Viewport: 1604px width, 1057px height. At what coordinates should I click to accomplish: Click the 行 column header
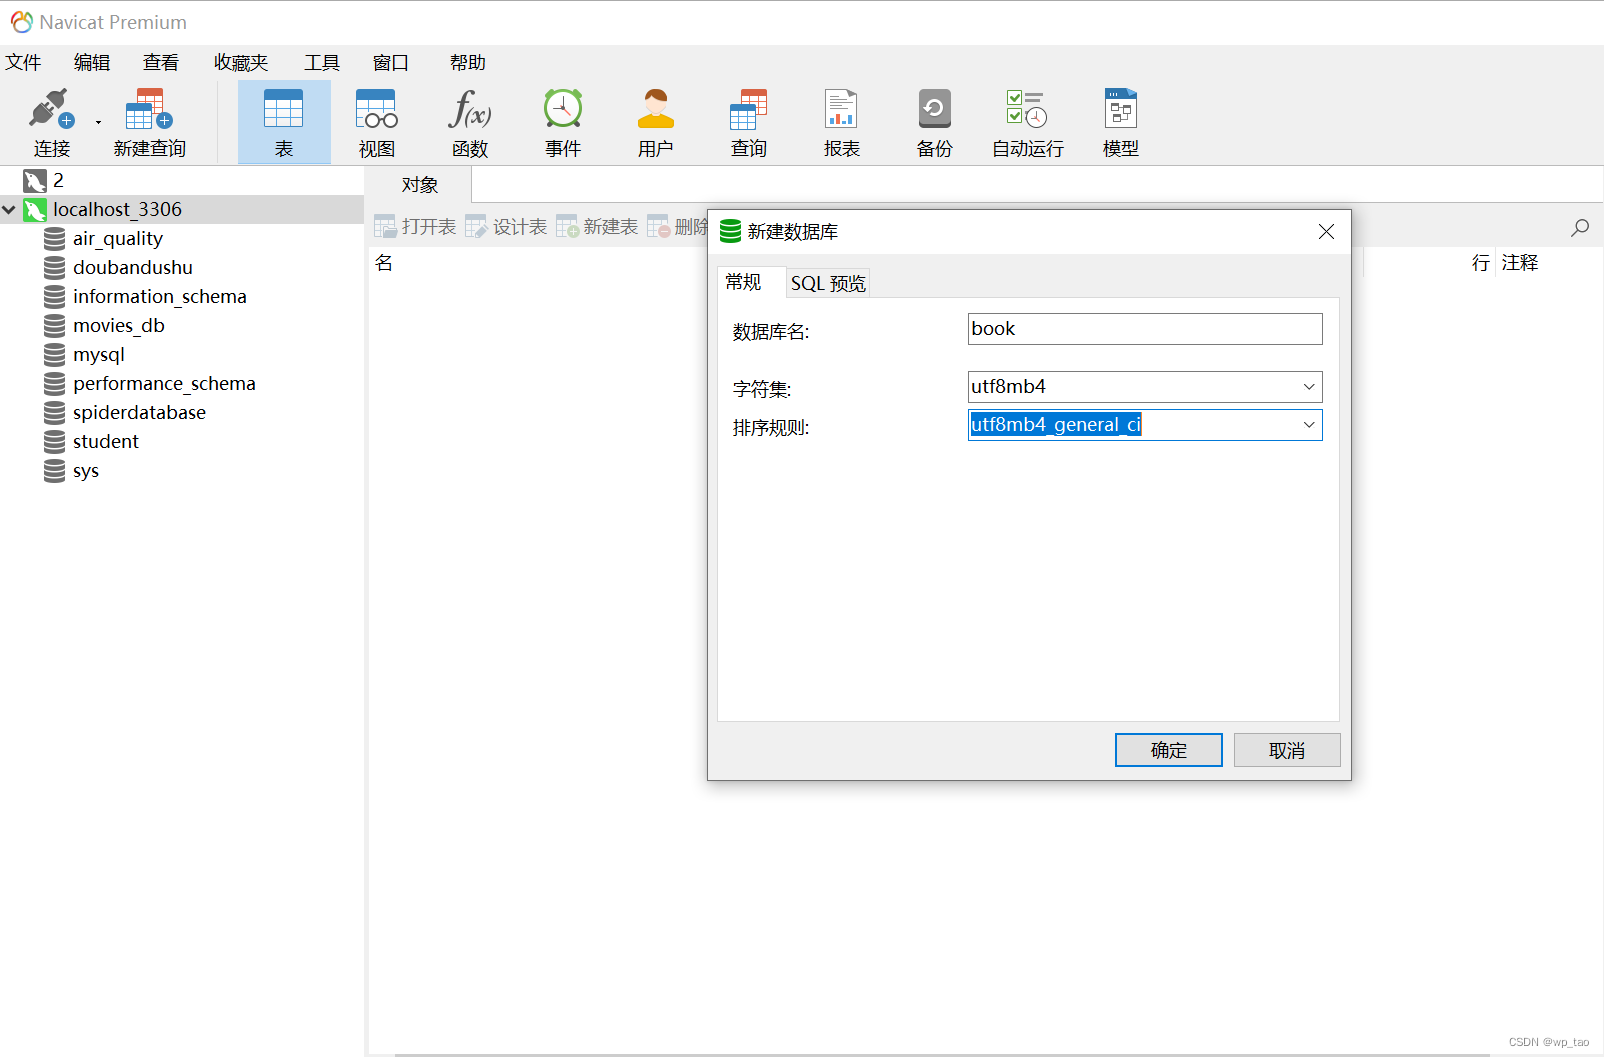1480,263
